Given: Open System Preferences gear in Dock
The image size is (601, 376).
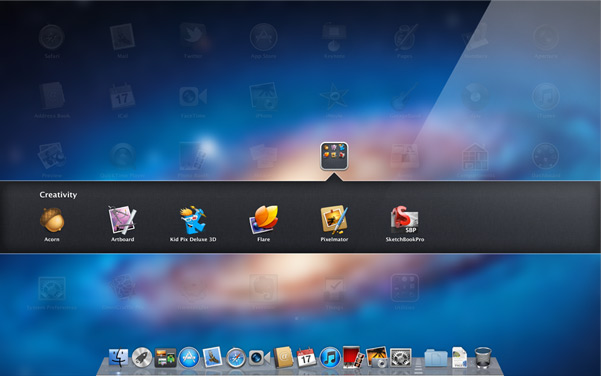Looking at the screenshot, I should pos(401,357).
